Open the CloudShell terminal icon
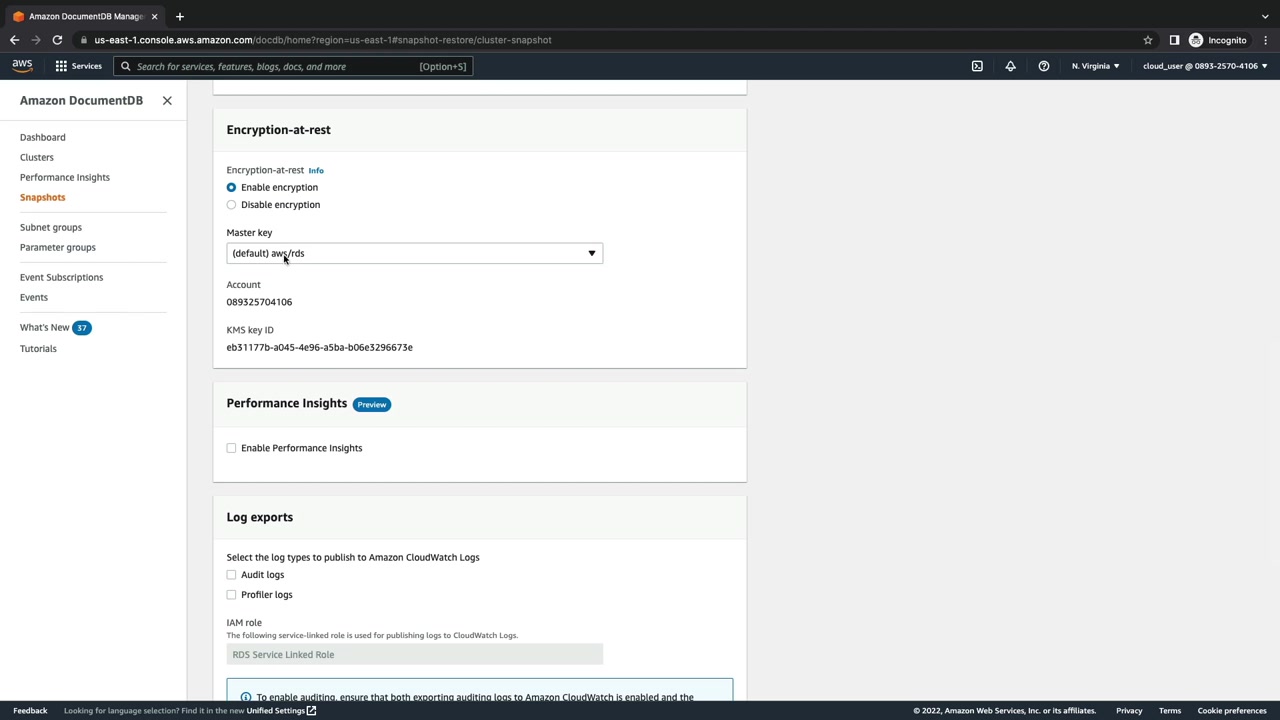This screenshot has width=1280, height=720. coord(977,66)
